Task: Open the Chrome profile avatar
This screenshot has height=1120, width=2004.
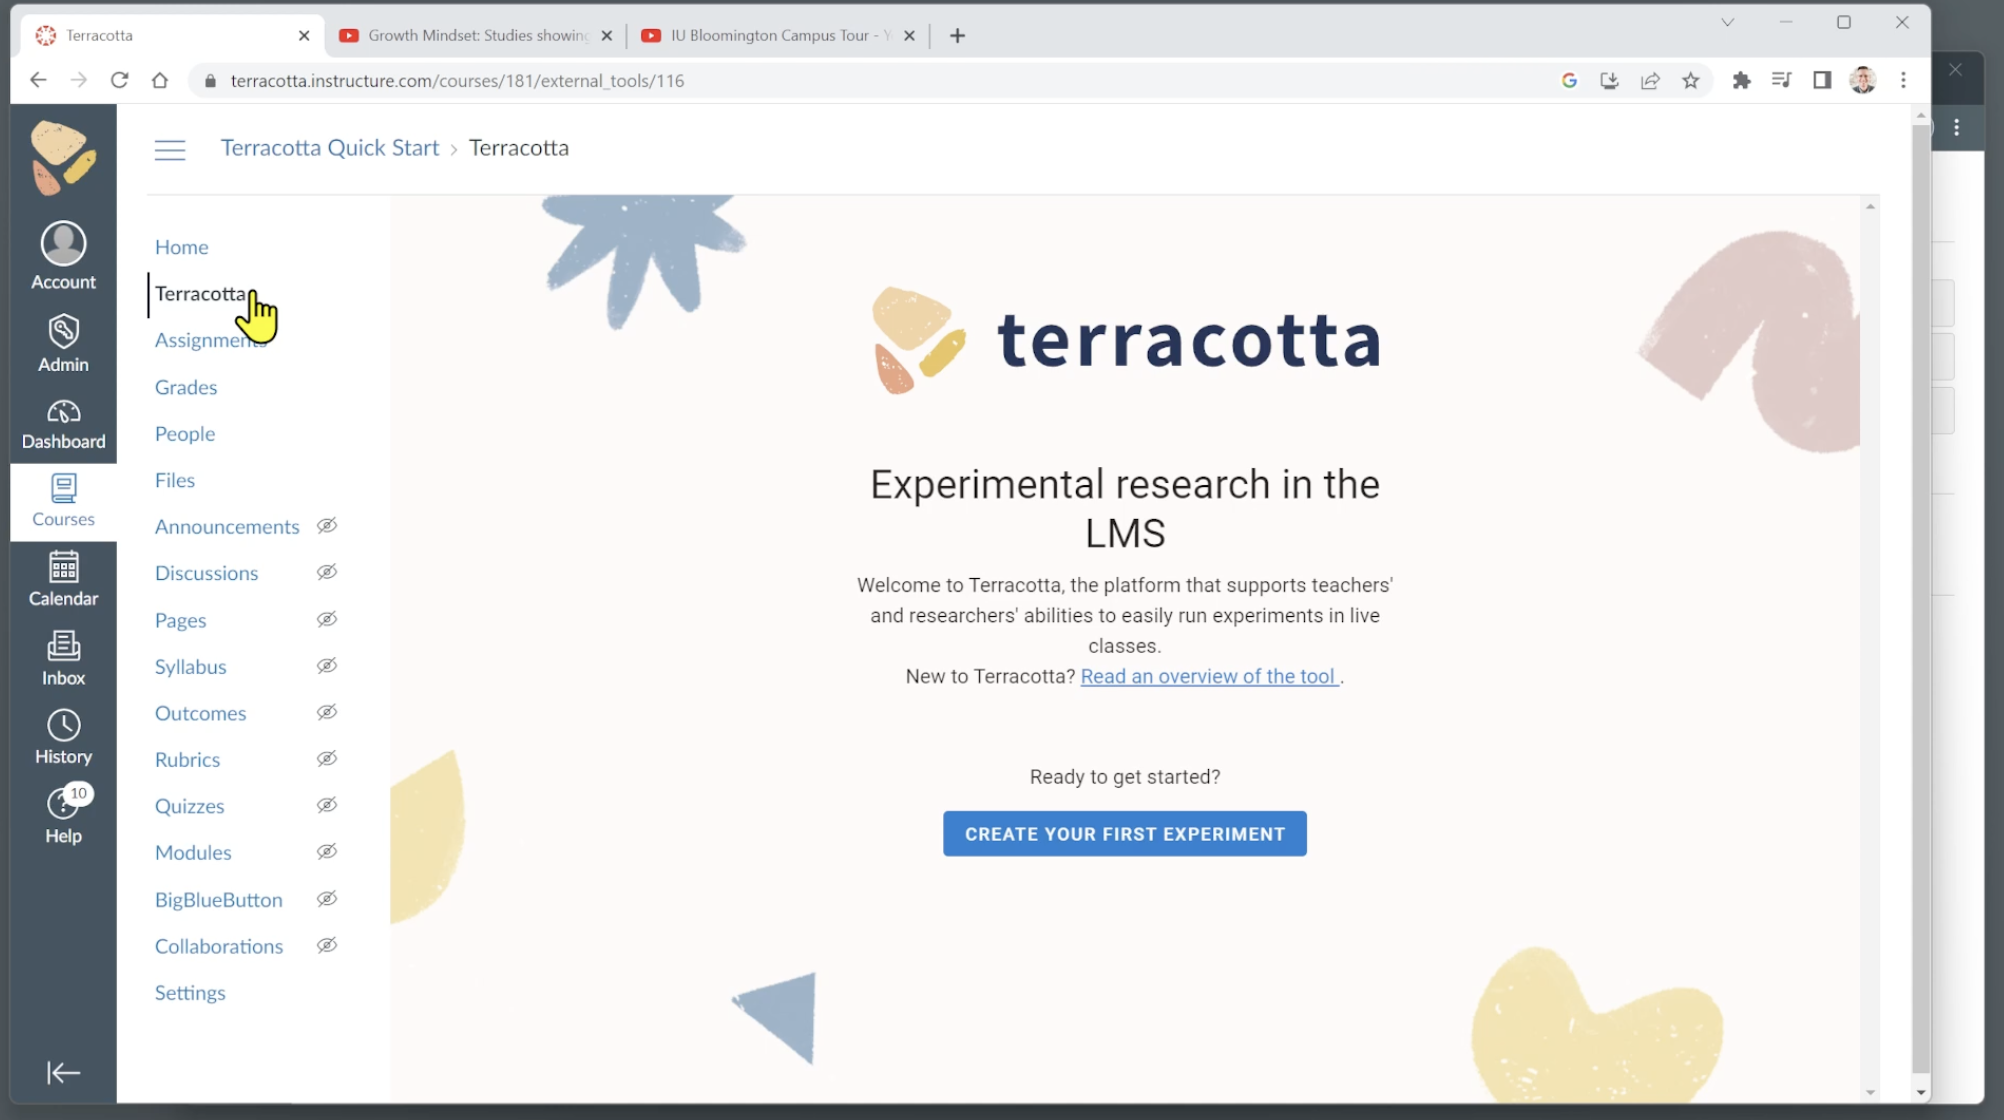Action: pos(1862,80)
